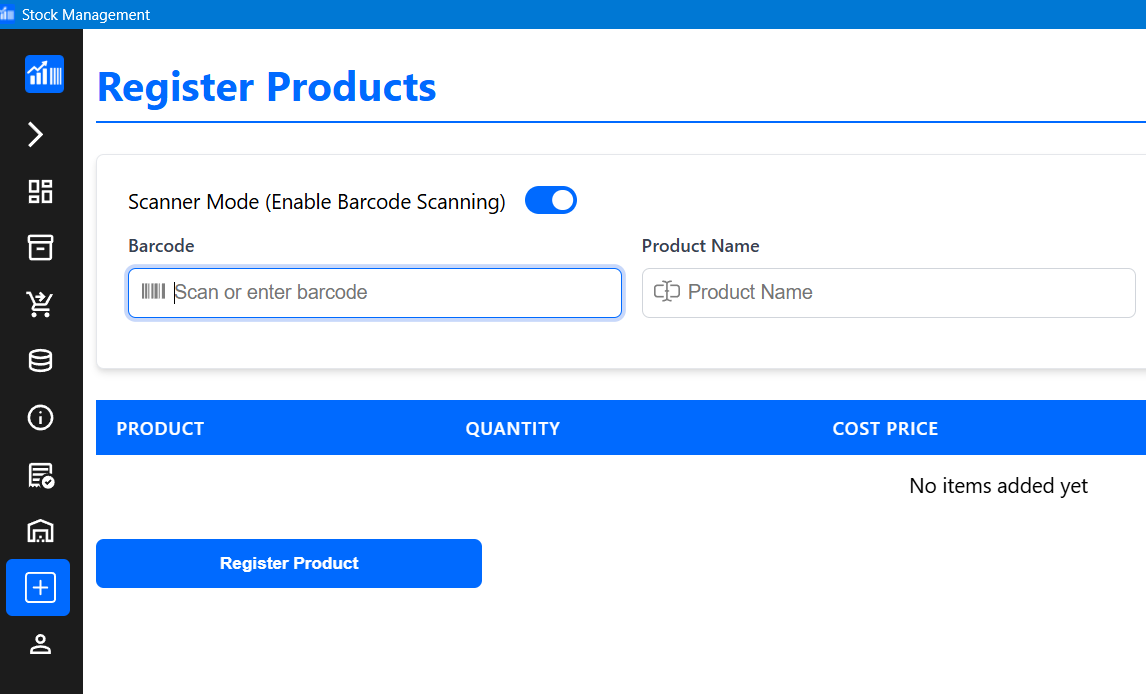Screen dimensions: 1146x694
Task: Open the warehouse icon in sidebar
Action: (40, 531)
